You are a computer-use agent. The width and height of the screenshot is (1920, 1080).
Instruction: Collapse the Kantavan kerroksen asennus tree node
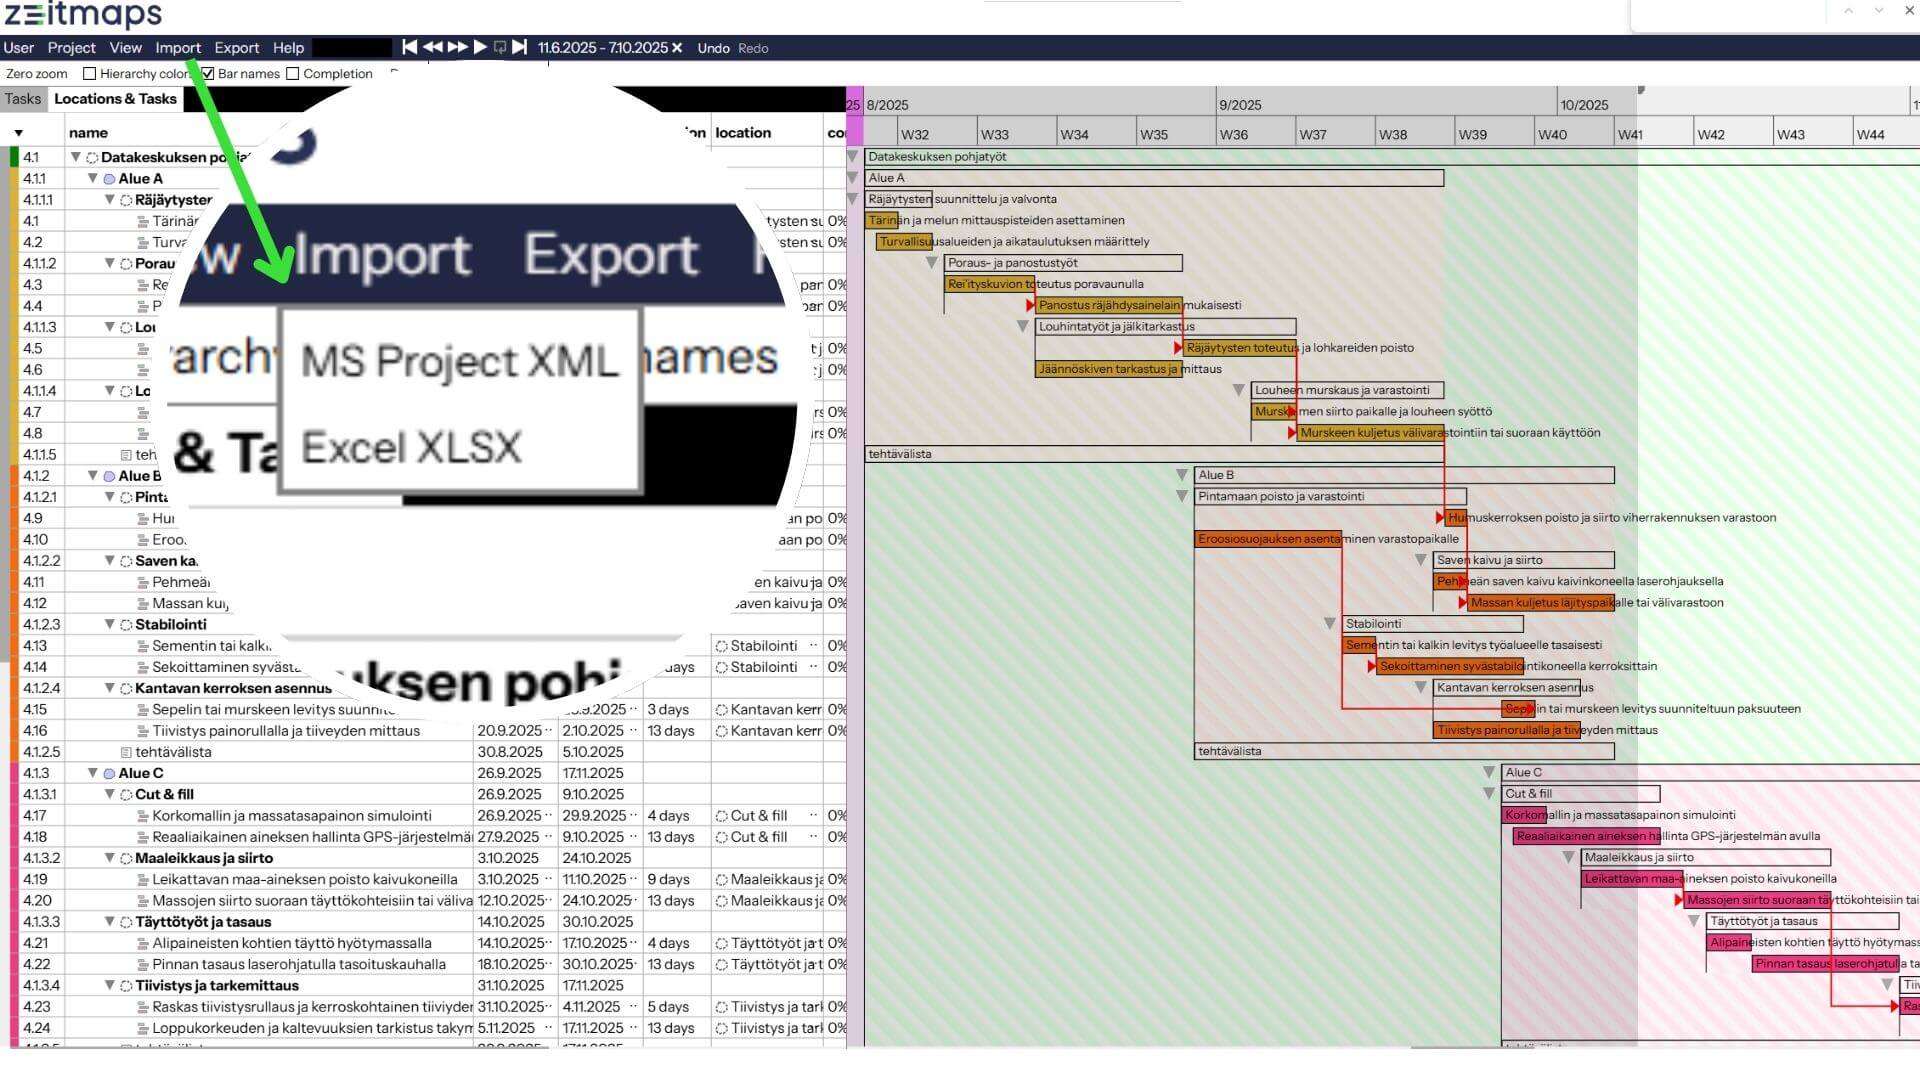[109, 688]
